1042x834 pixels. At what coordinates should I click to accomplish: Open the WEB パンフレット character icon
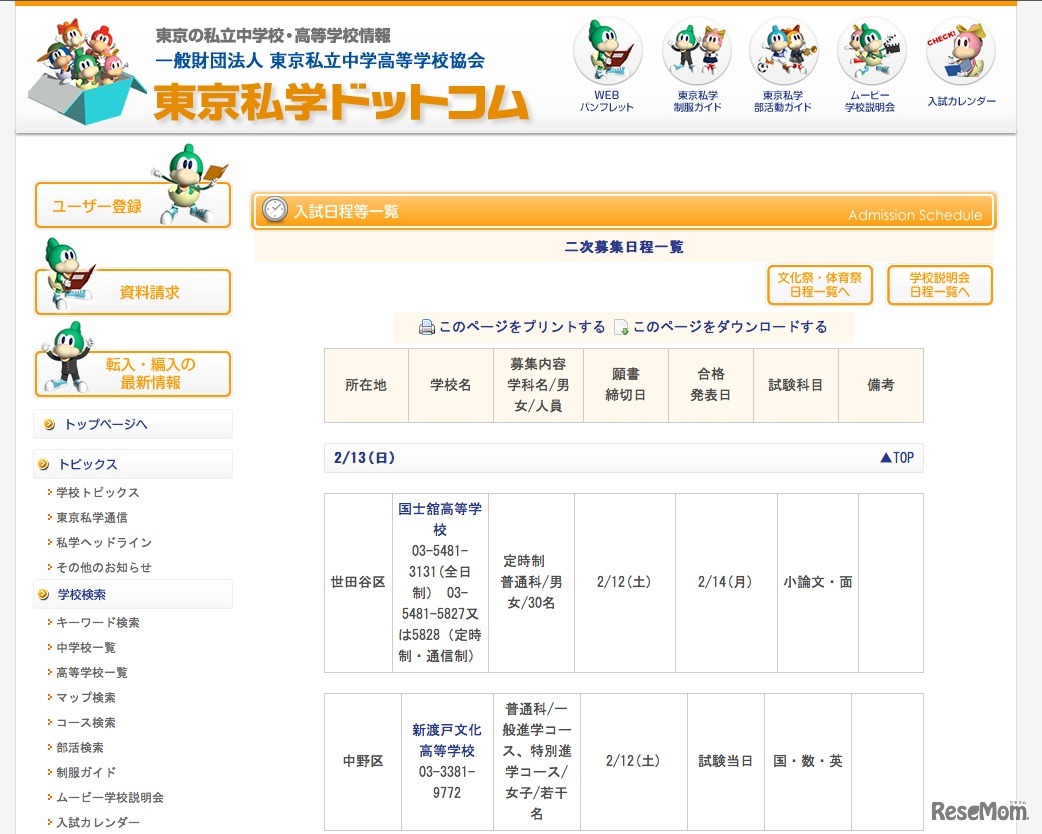click(606, 50)
